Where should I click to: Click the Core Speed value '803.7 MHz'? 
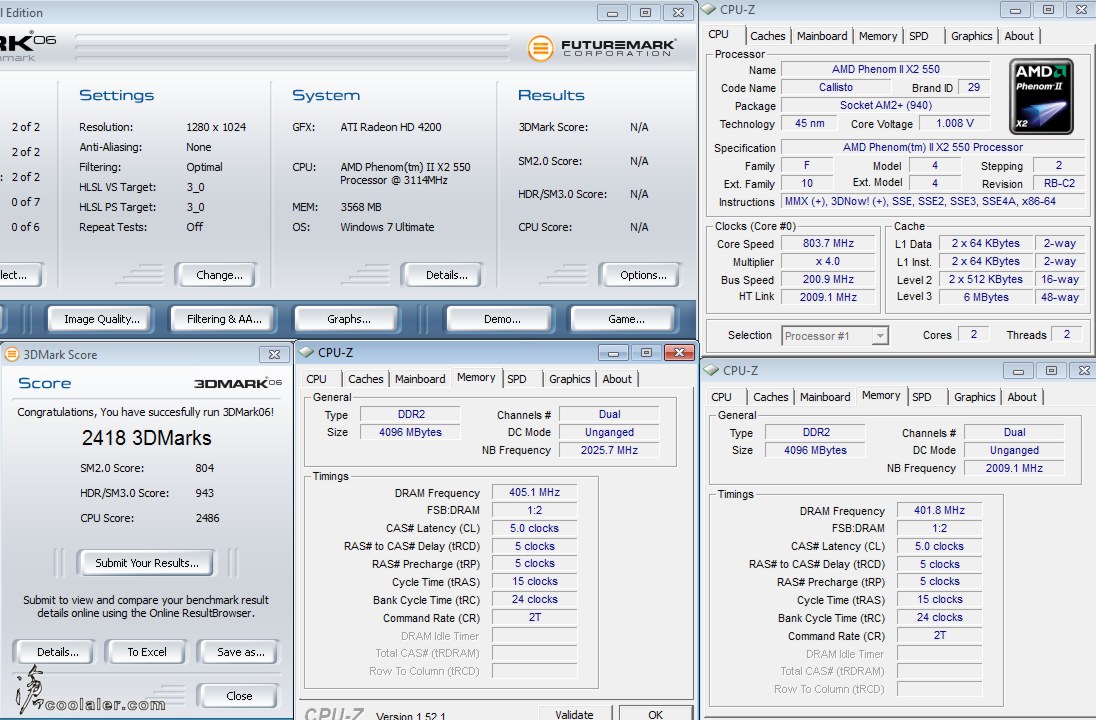[828, 243]
